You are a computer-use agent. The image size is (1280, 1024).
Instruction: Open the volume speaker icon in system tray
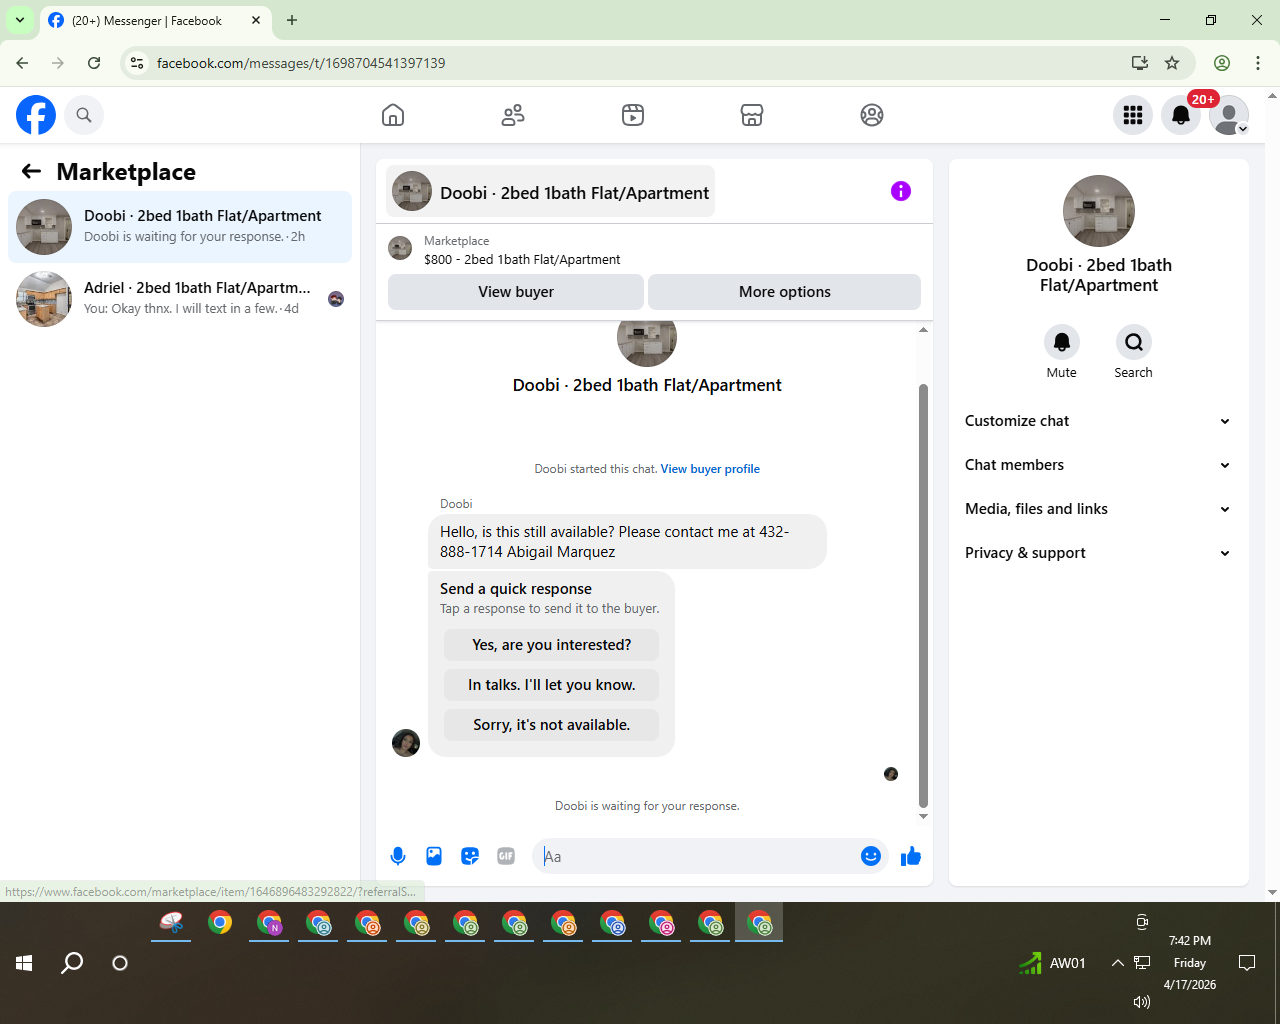click(1142, 1001)
